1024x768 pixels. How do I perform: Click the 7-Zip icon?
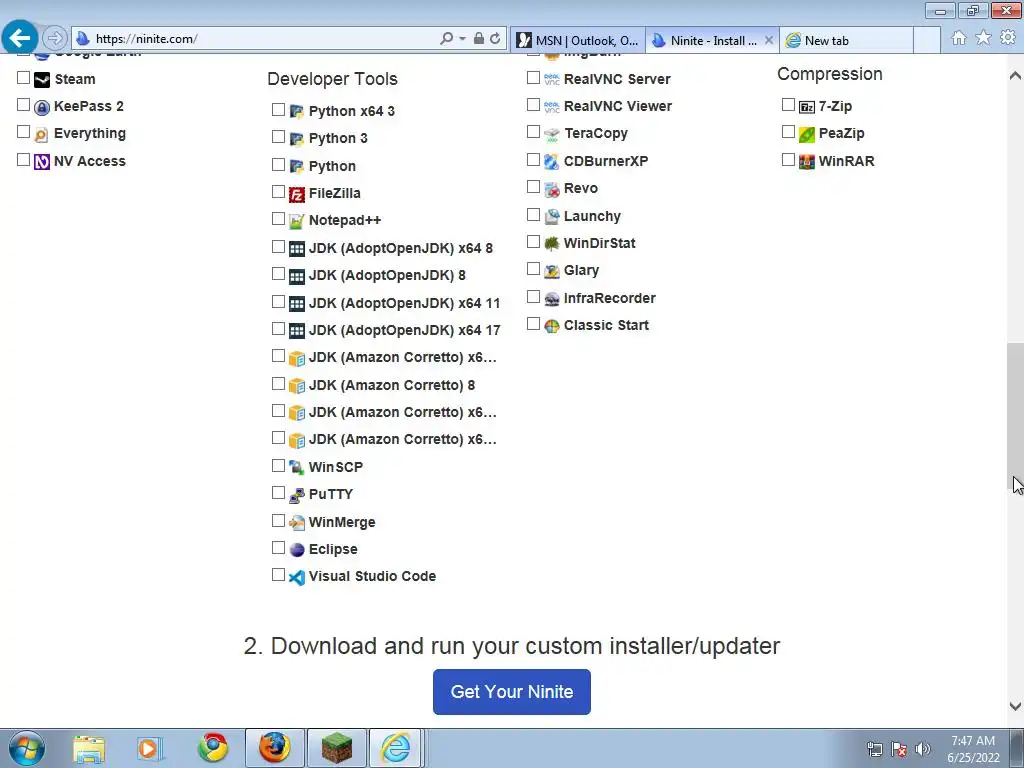[807, 107]
